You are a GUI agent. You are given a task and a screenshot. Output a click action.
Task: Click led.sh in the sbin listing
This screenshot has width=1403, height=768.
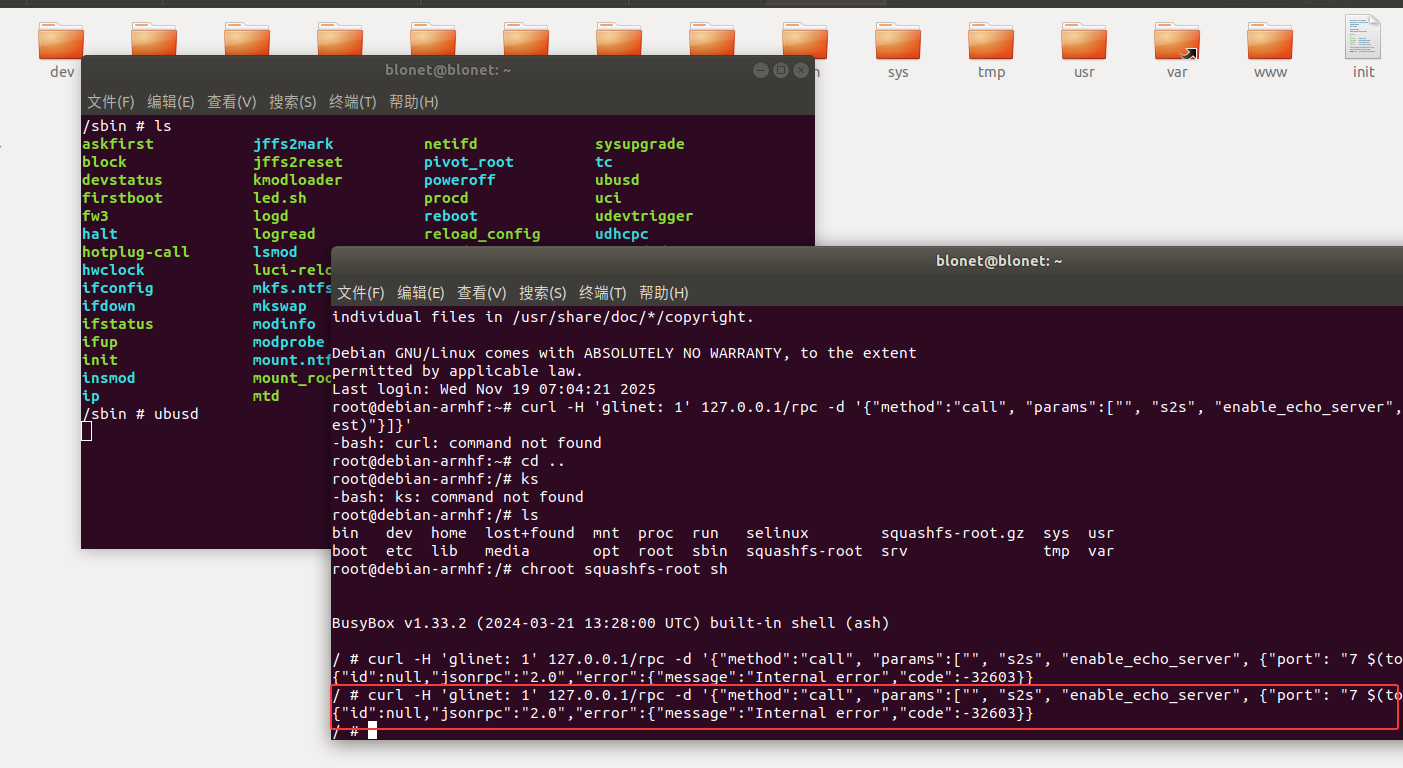[x=280, y=198]
